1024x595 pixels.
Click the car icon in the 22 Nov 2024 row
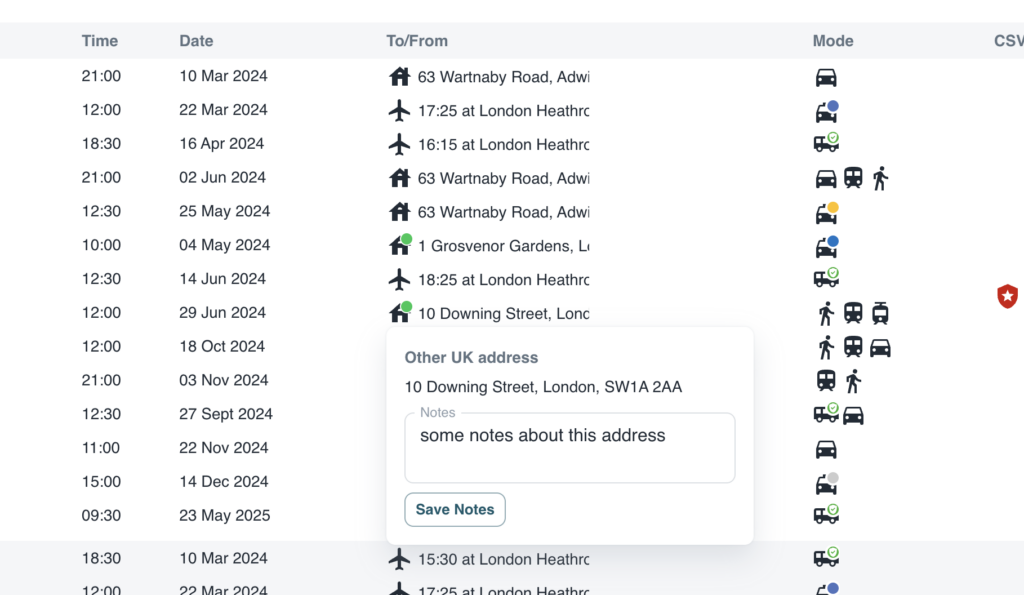pos(826,449)
